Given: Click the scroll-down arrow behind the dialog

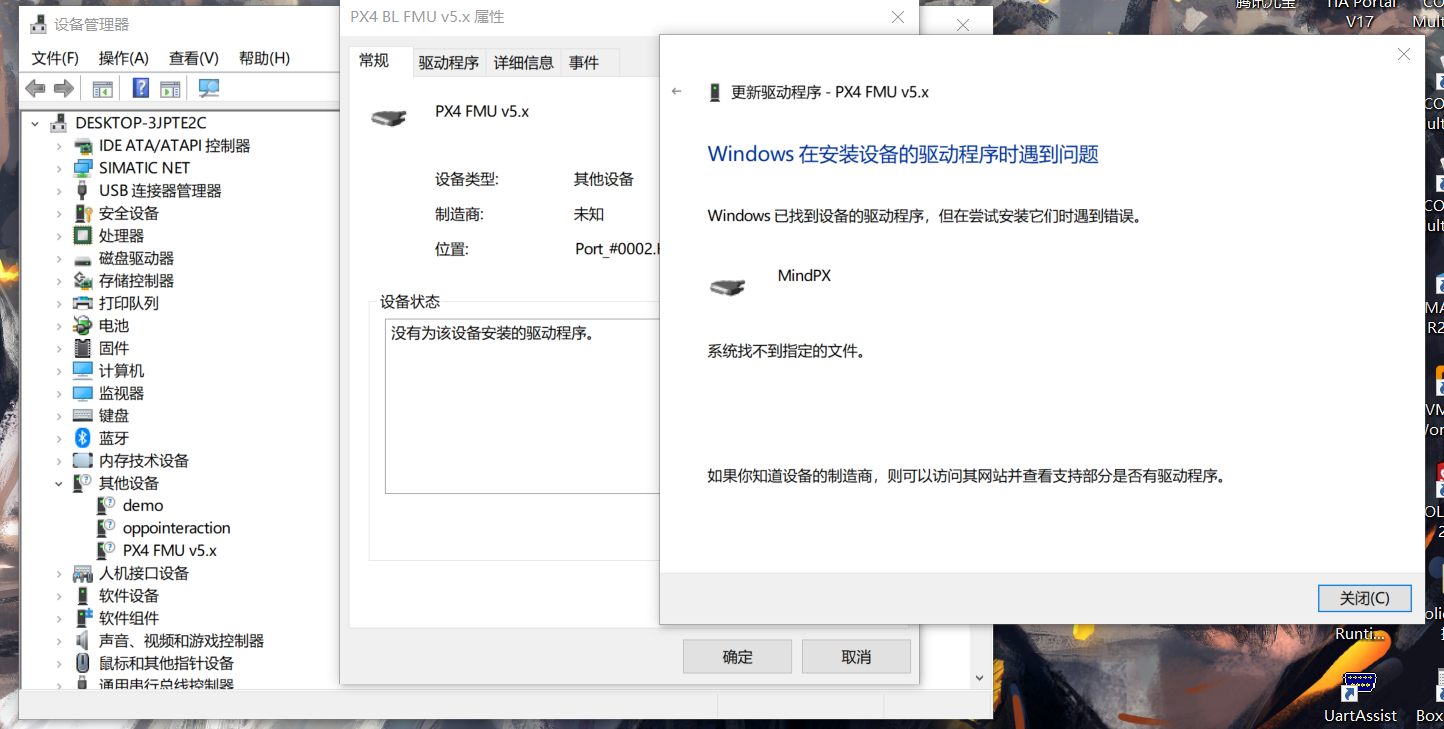Looking at the screenshot, I should pyautogui.click(x=979, y=678).
